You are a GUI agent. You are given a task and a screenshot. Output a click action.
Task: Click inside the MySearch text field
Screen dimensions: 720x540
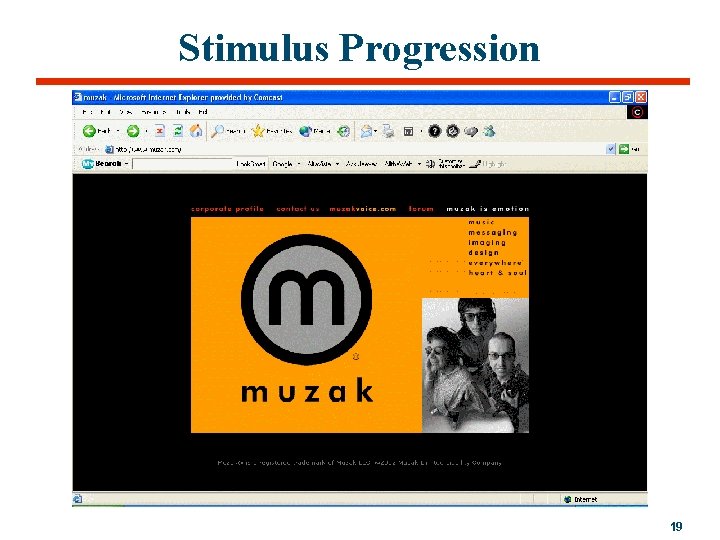pos(183,163)
